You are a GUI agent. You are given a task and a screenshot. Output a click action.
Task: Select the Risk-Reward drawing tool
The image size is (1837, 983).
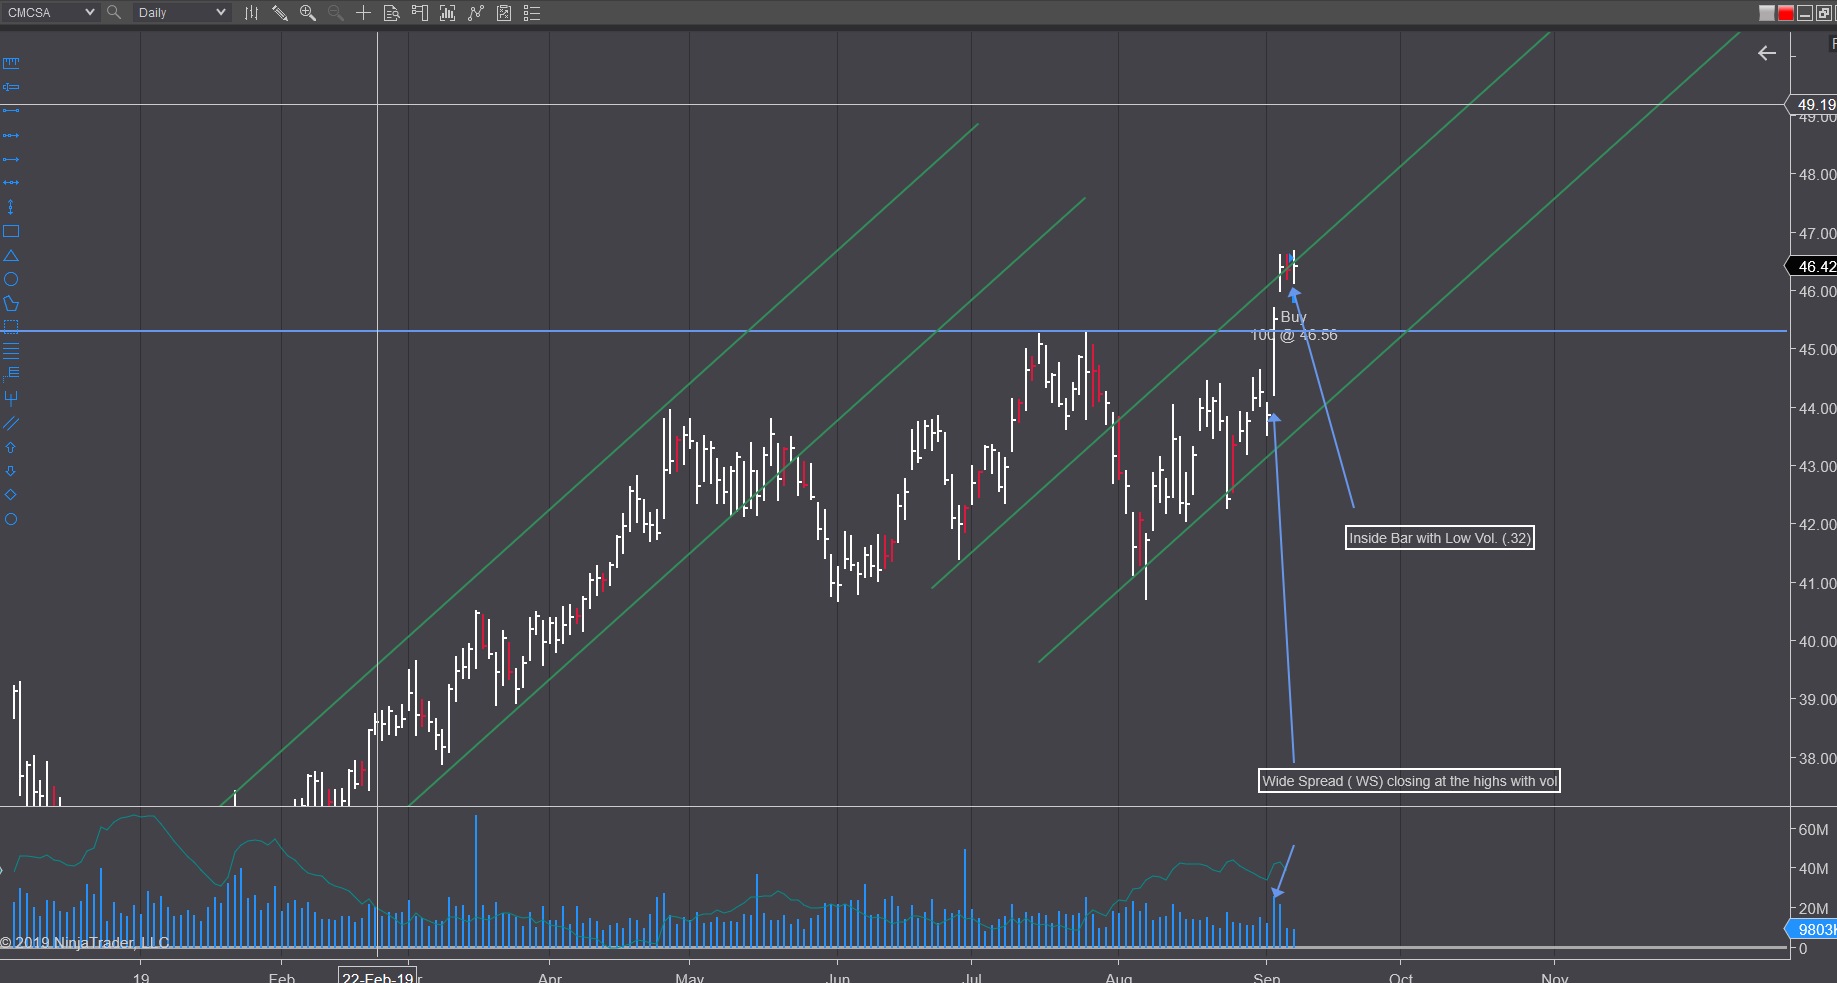pyautogui.click(x=11, y=87)
